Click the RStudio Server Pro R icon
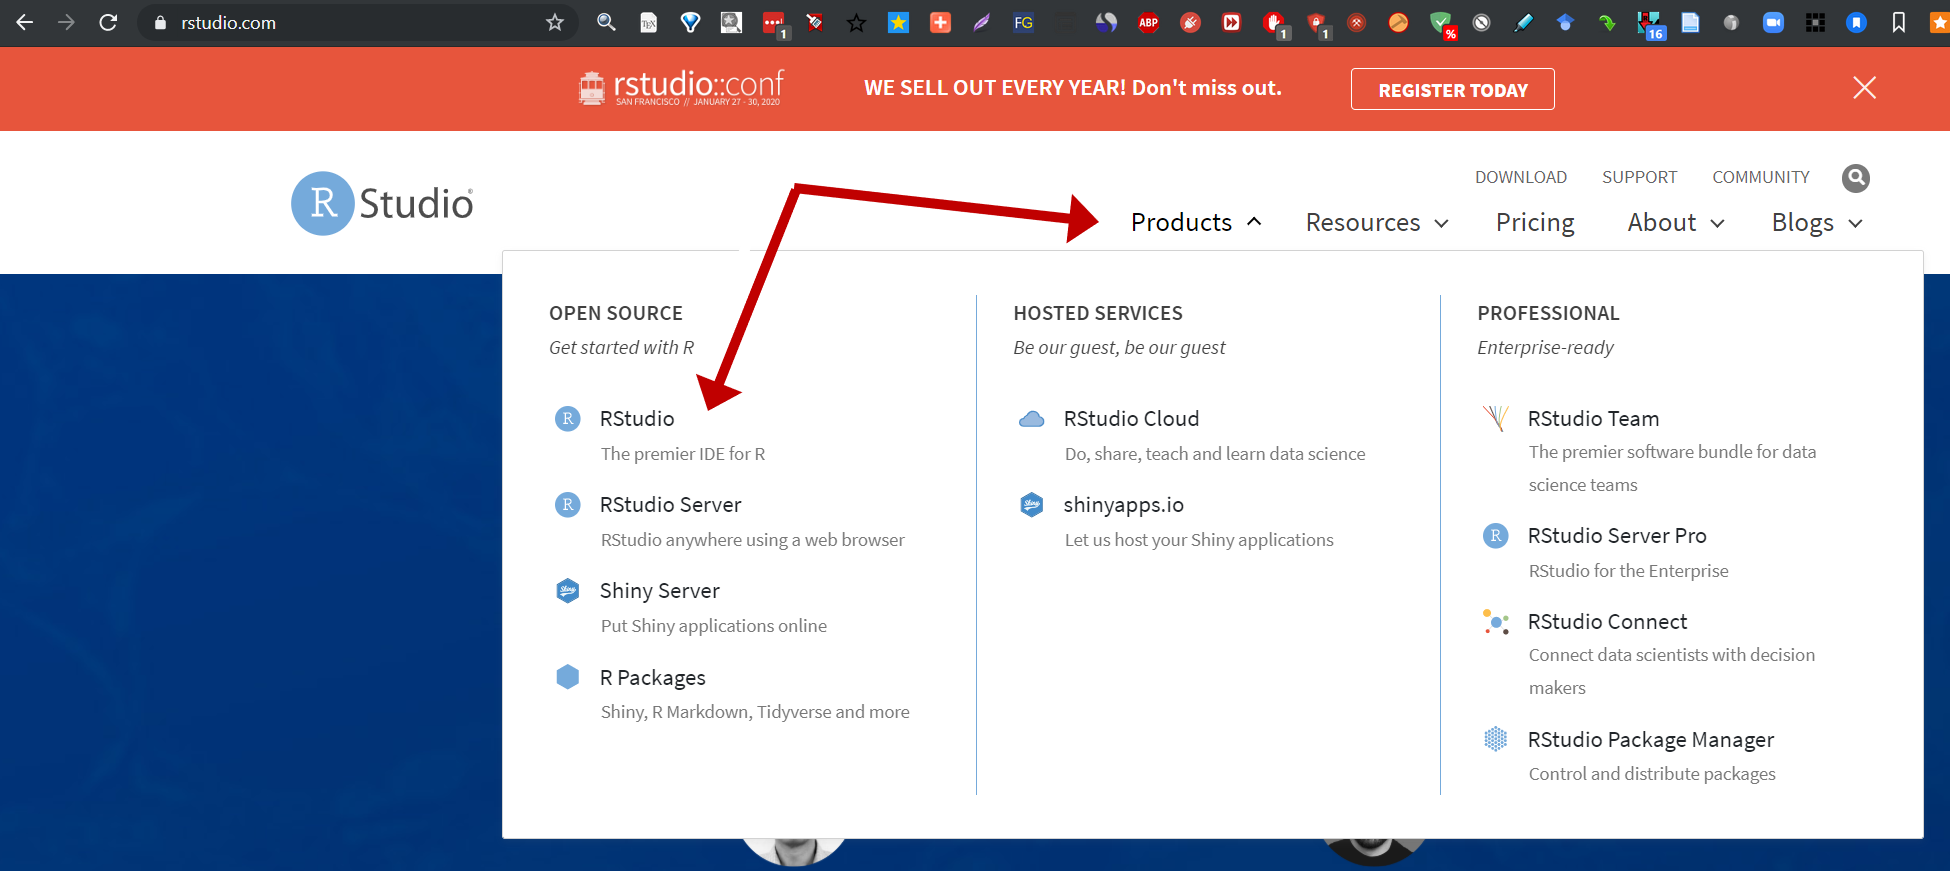The image size is (1950, 871). (x=1495, y=536)
